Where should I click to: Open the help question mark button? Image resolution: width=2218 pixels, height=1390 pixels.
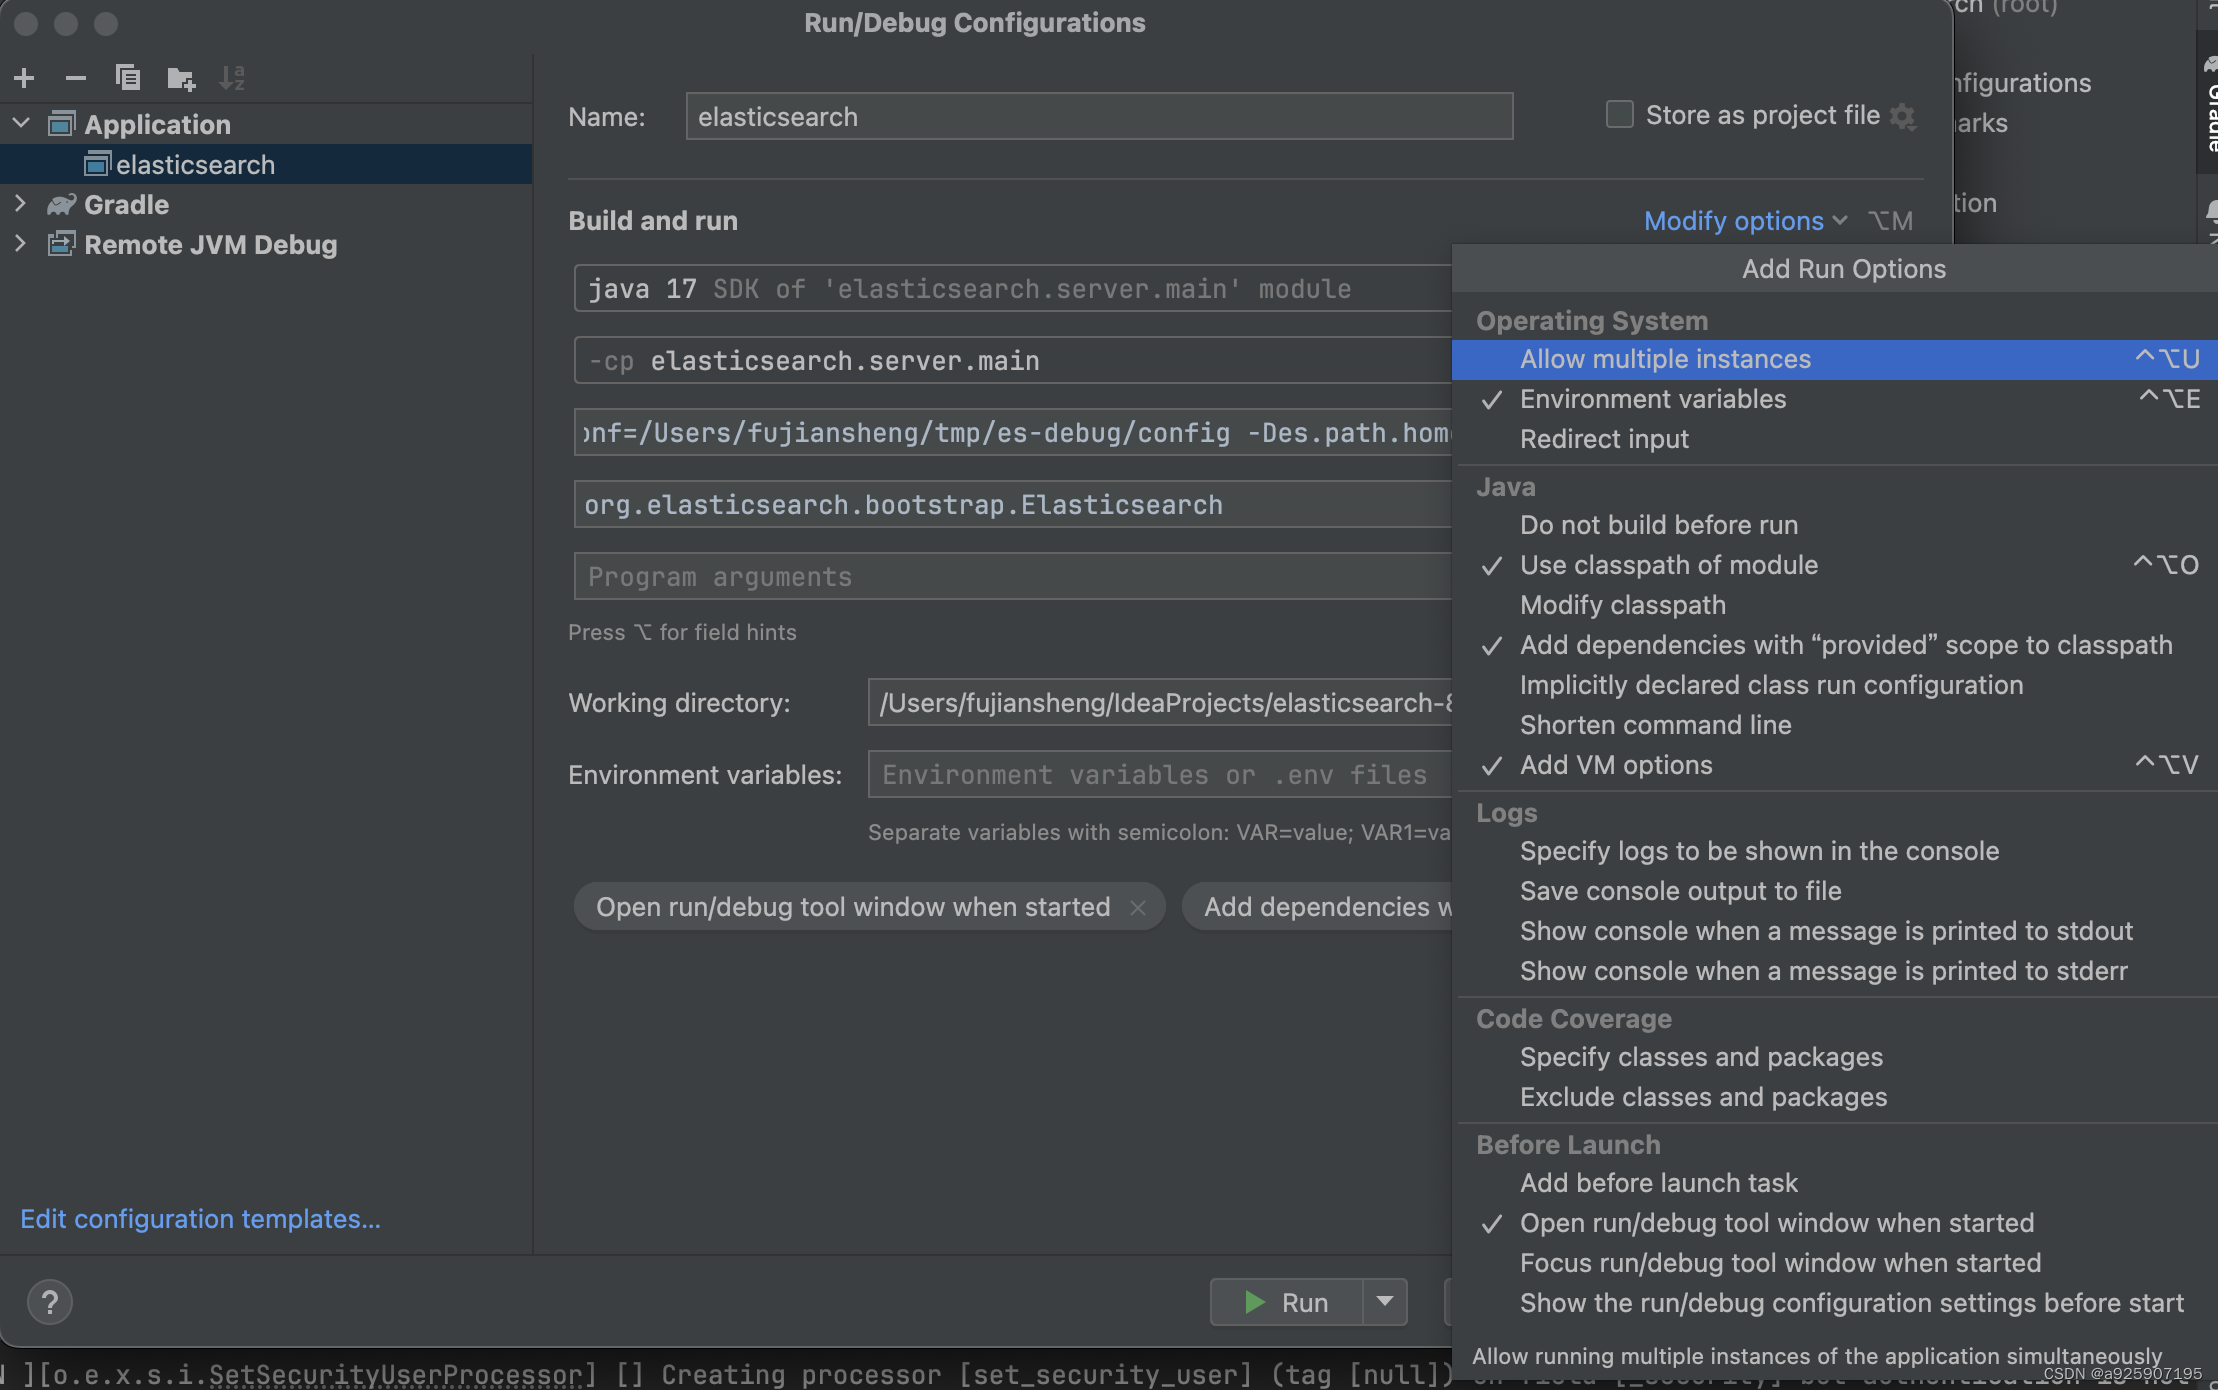pyautogui.click(x=49, y=1302)
